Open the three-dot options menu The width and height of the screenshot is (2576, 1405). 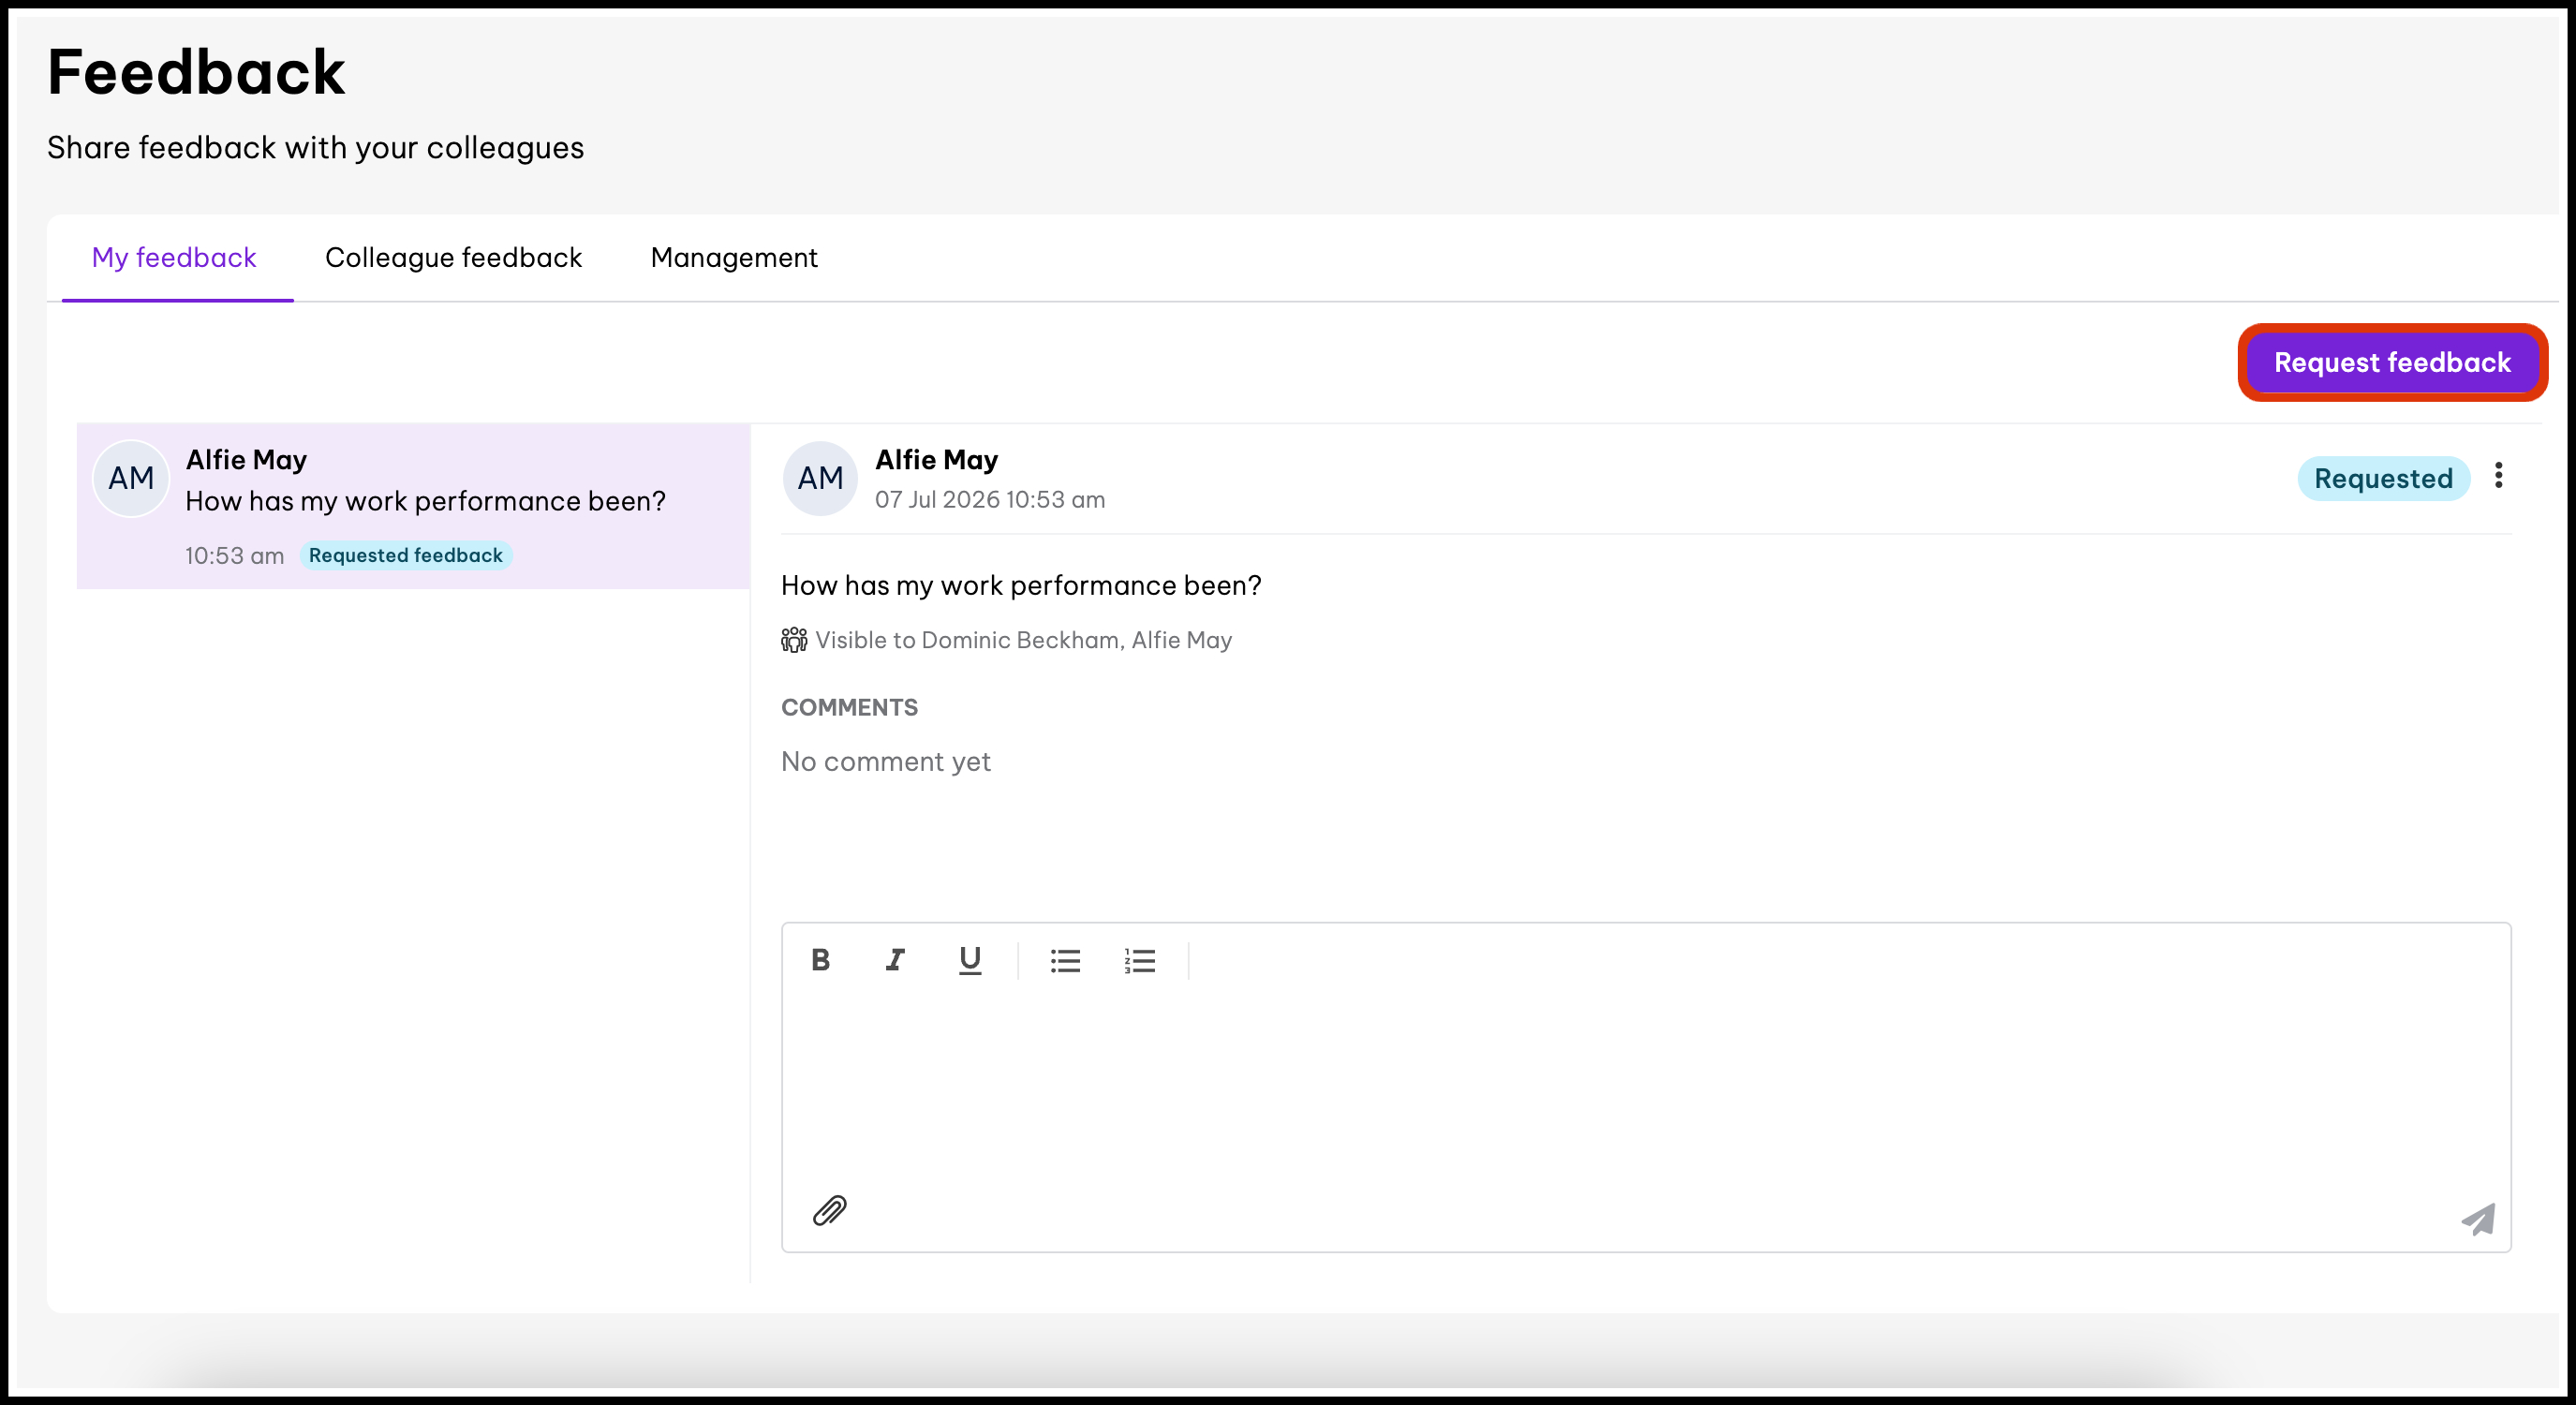point(2498,475)
